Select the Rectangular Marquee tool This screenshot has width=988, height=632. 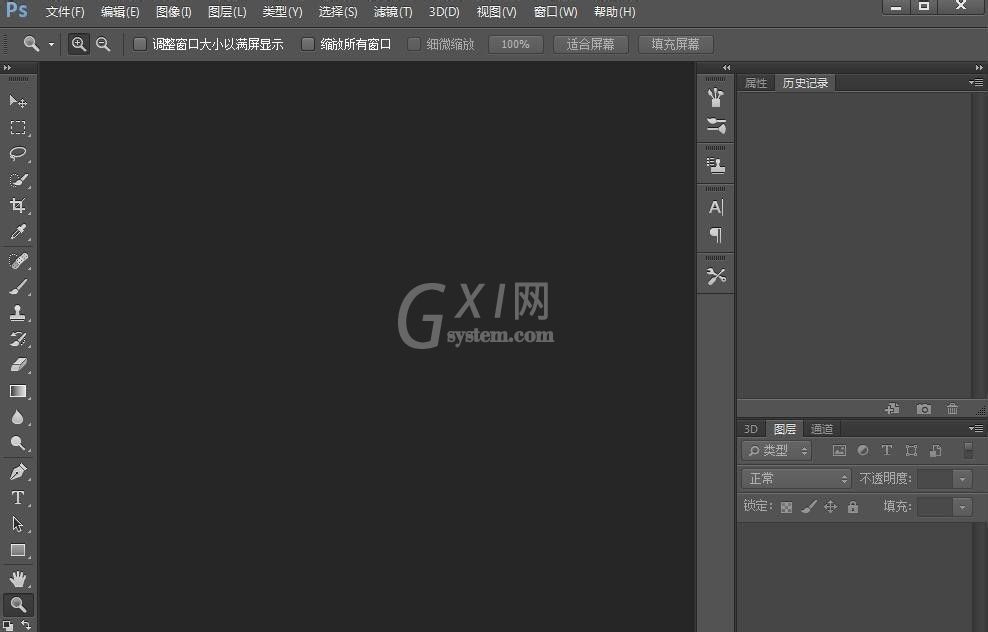point(18,128)
